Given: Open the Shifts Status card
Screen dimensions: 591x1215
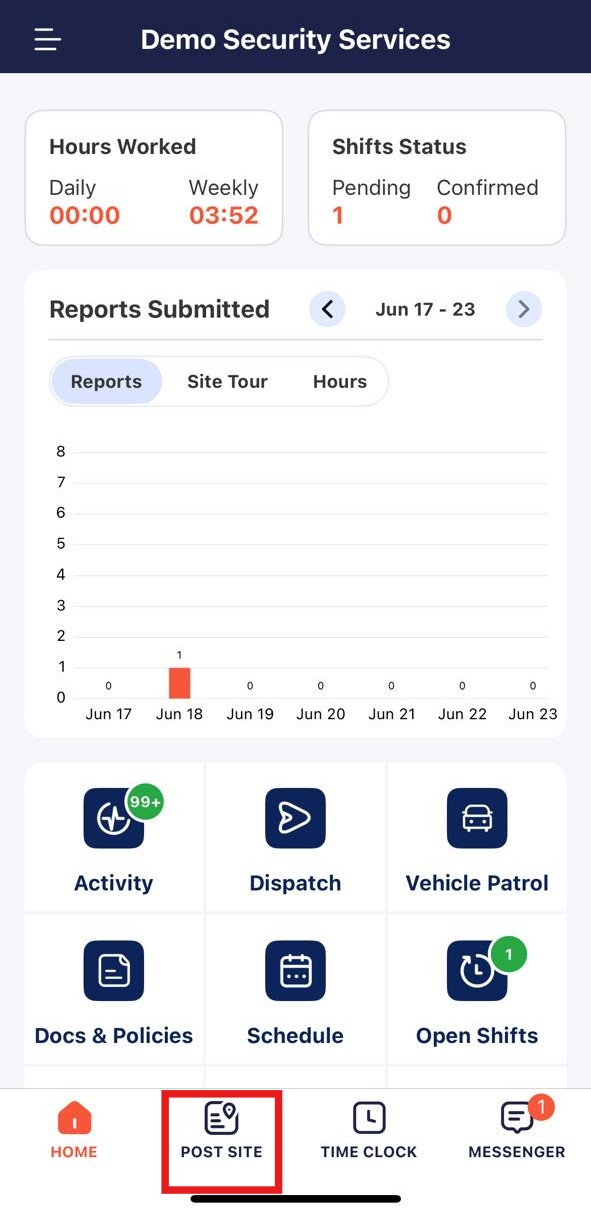Looking at the screenshot, I should [437, 178].
